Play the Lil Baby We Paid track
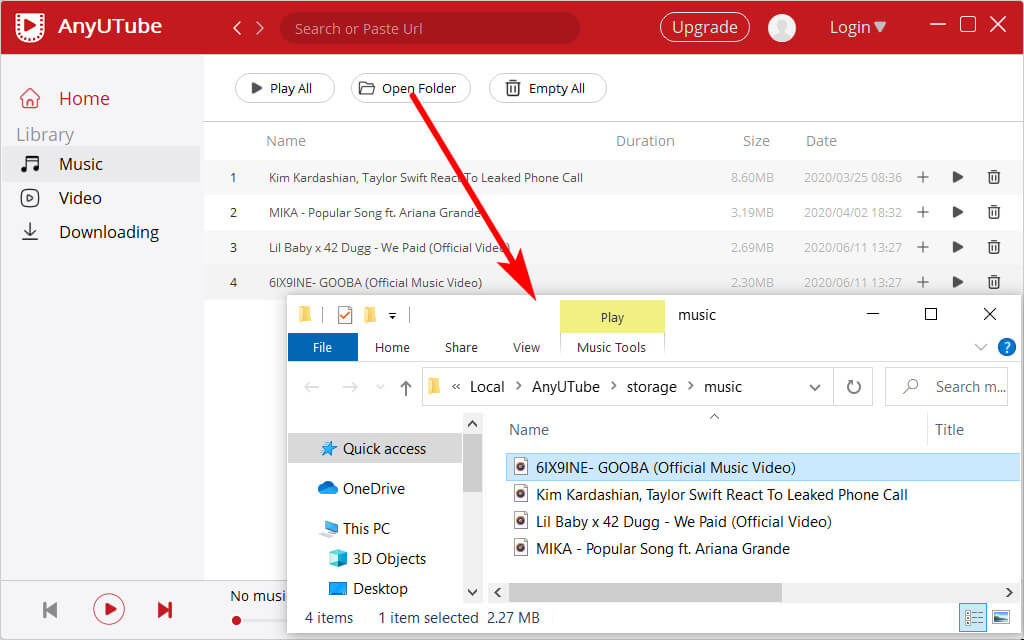1024x640 pixels. [x=957, y=247]
